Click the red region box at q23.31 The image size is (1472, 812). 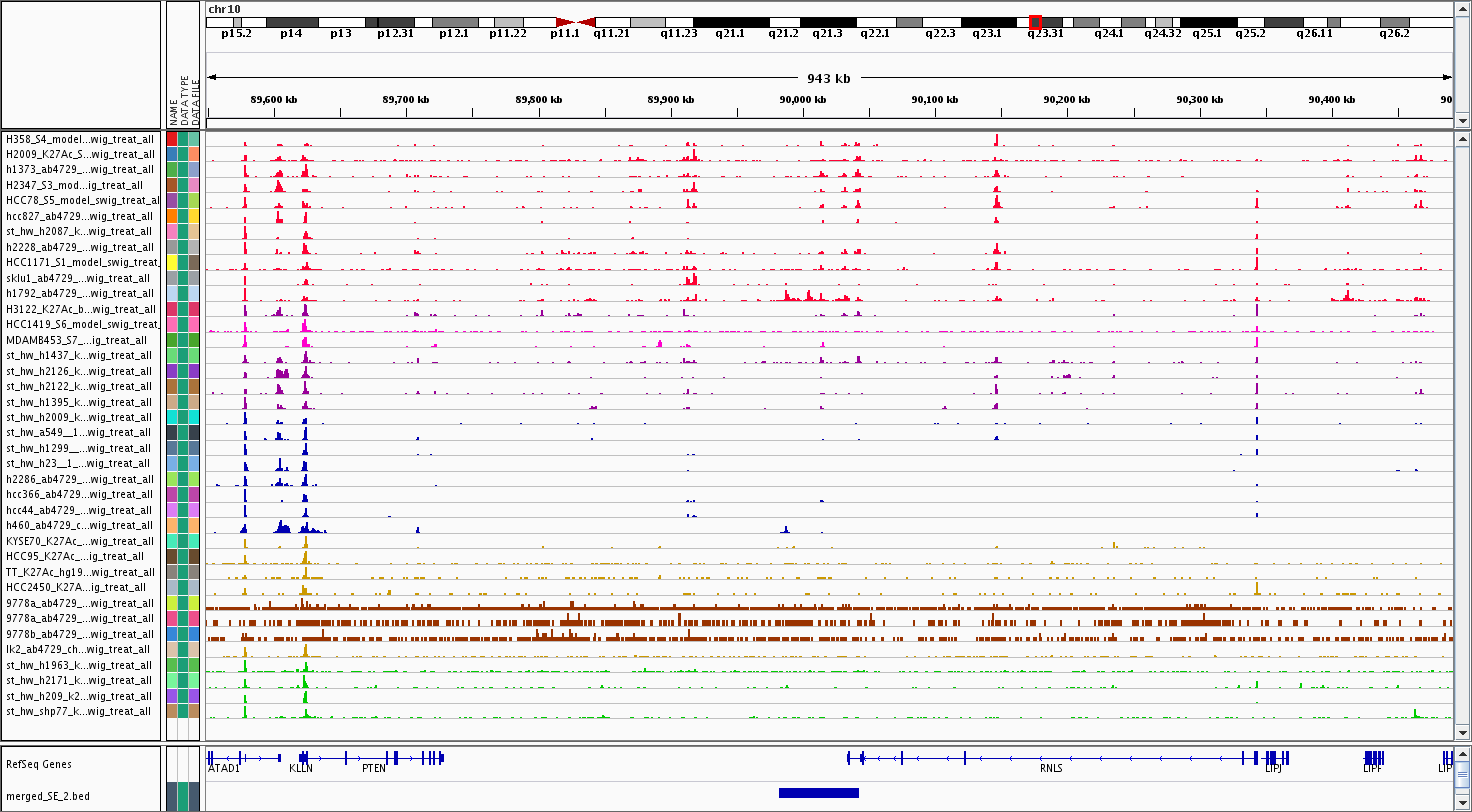[x=1035, y=22]
